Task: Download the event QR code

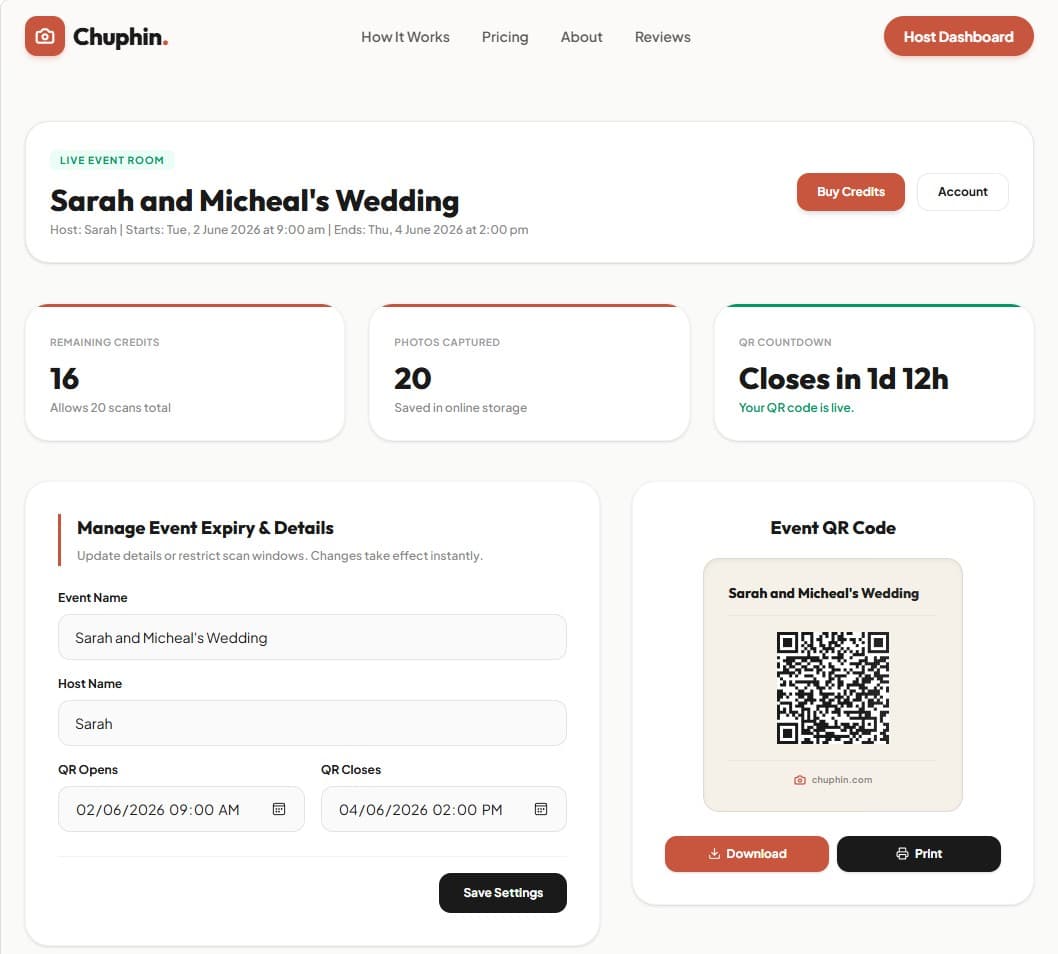Action: [x=746, y=853]
